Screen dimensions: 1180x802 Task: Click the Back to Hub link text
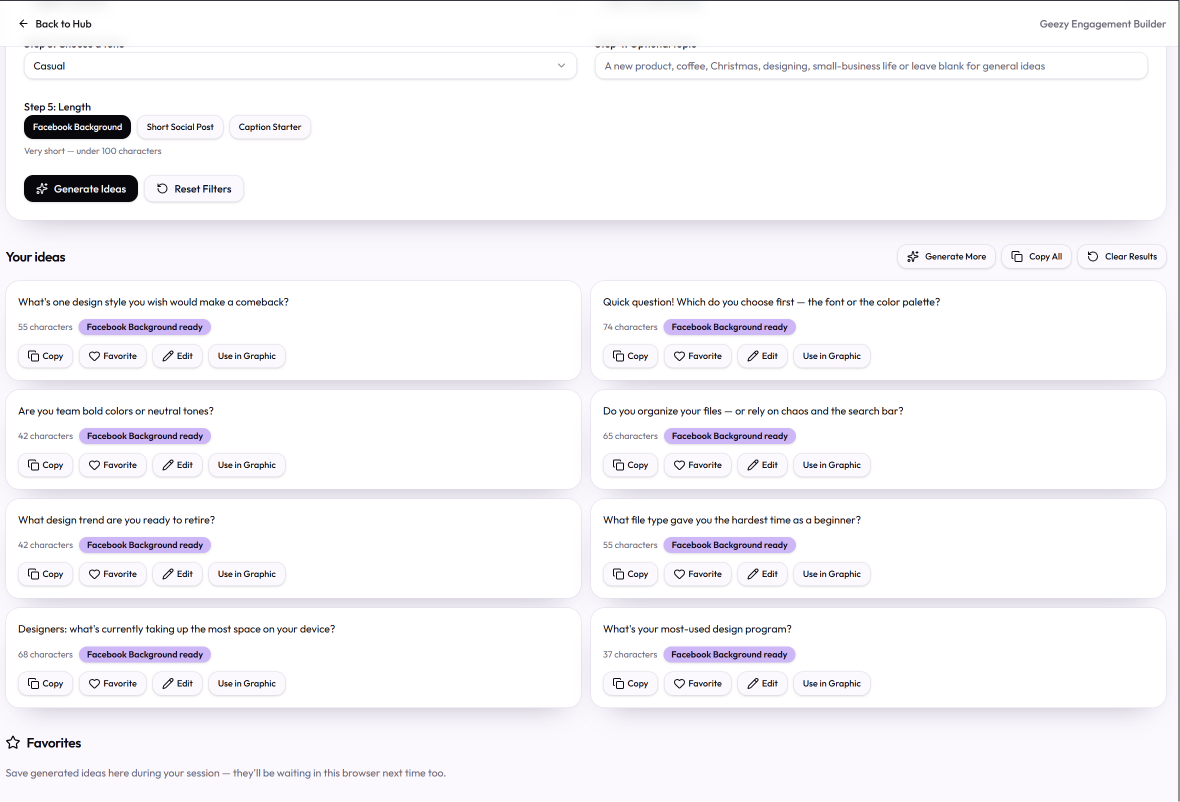click(x=63, y=24)
